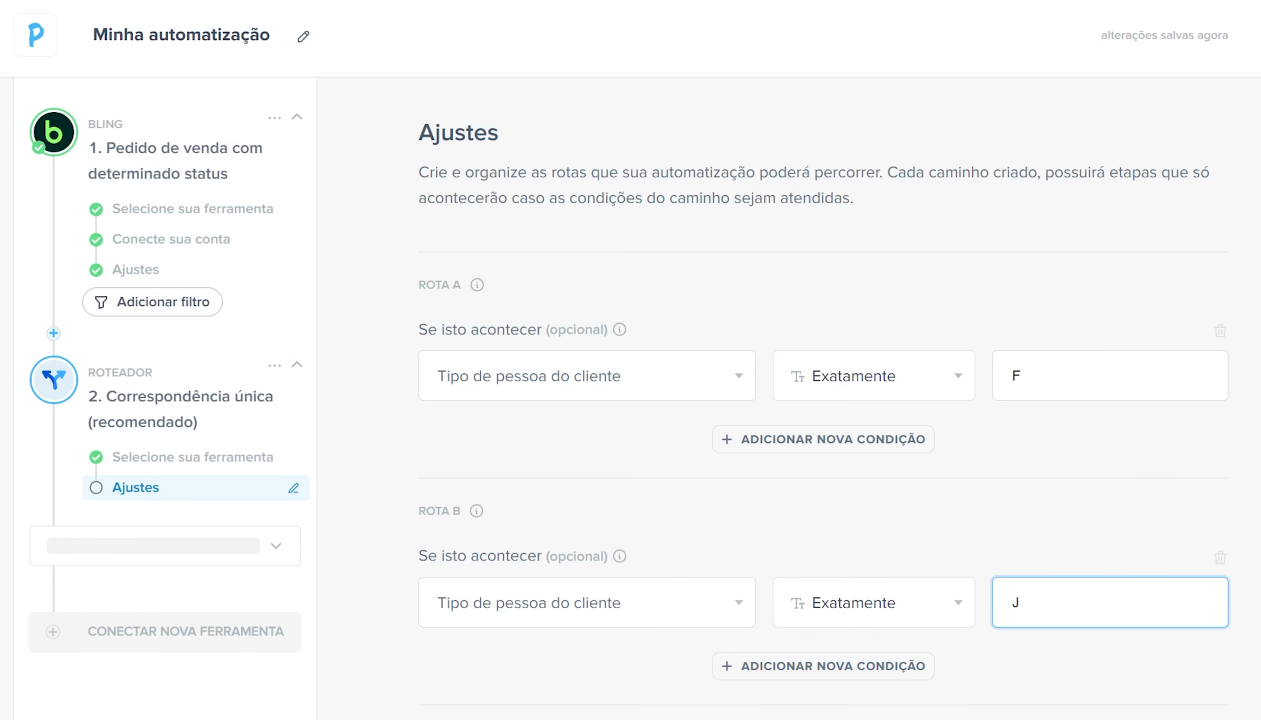The width and height of the screenshot is (1261, 720).
Task: Collapse the Bling step section
Action: [297, 117]
